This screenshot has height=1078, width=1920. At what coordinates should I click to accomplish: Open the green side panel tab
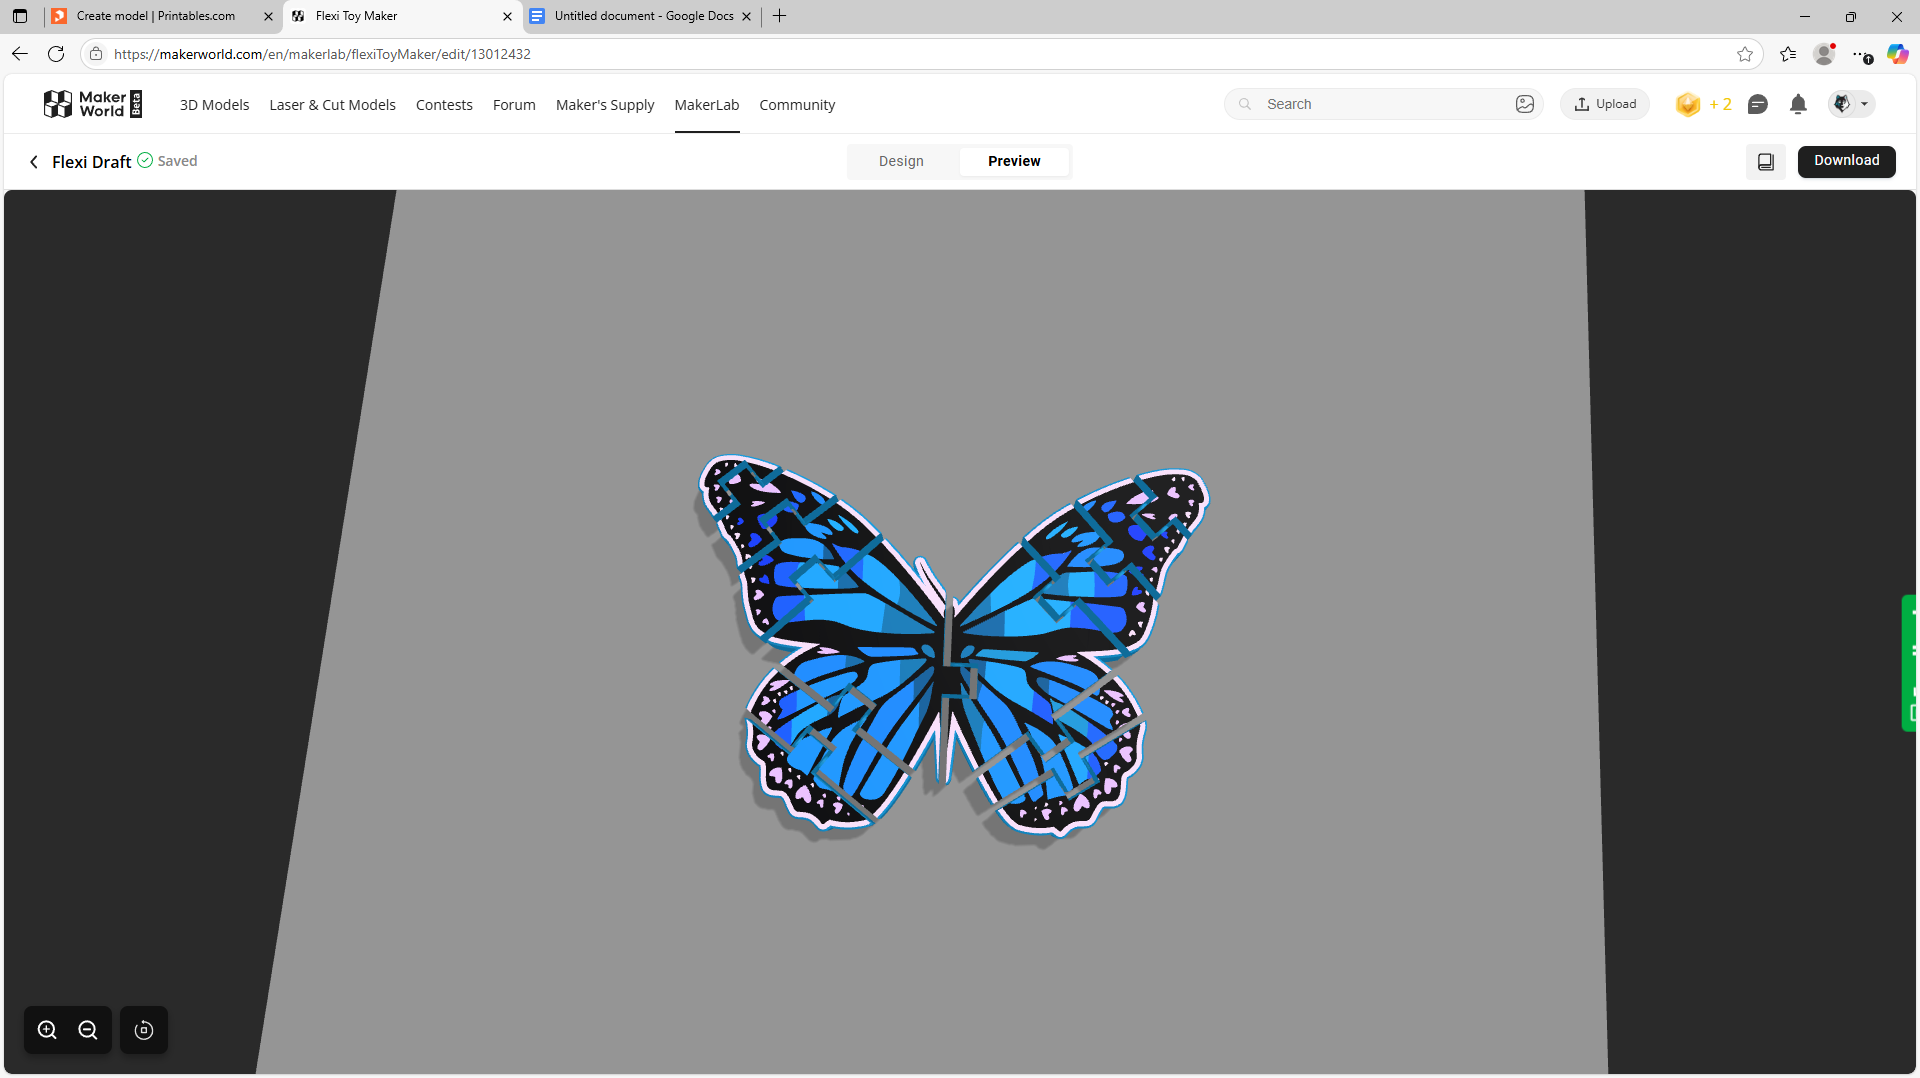point(1910,663)
